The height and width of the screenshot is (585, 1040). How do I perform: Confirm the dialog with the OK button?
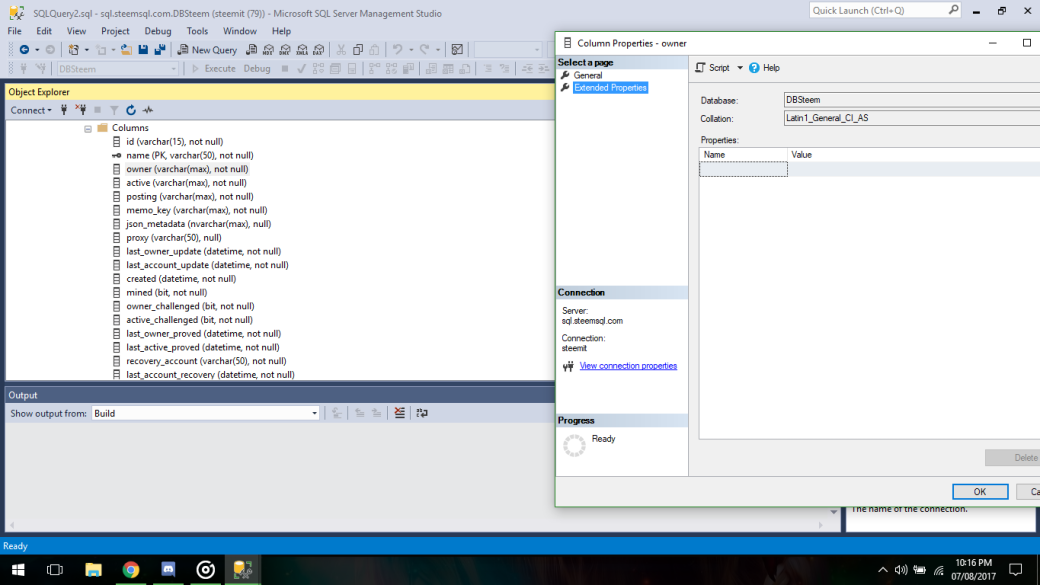(x=980, y=491)
